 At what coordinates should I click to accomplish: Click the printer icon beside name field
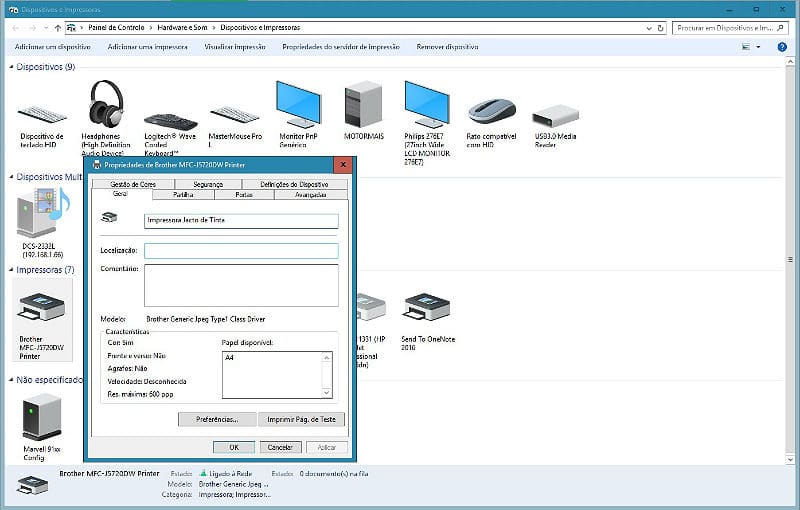(109, 218)
